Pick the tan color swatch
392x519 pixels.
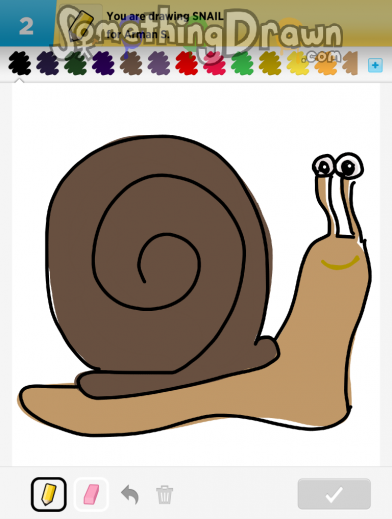[350, 63]
